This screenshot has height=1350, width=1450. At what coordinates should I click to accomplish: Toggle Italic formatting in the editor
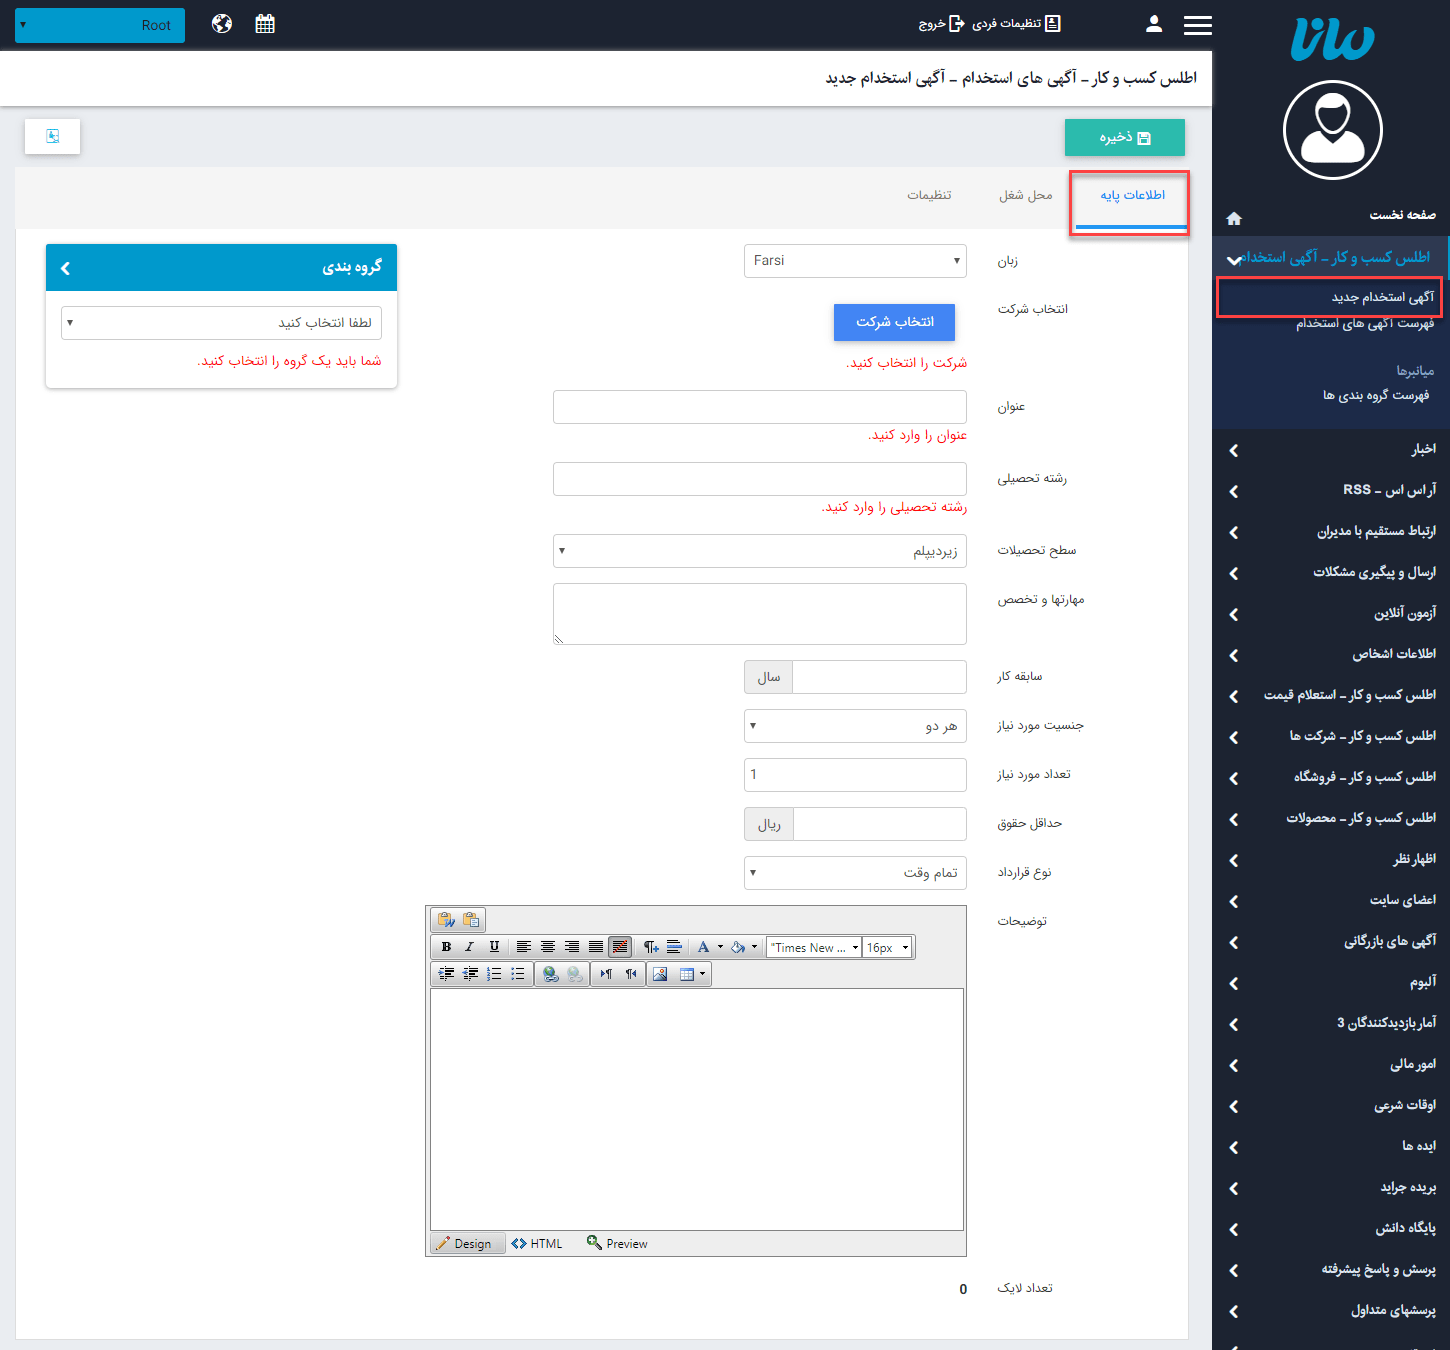[468, 947]
